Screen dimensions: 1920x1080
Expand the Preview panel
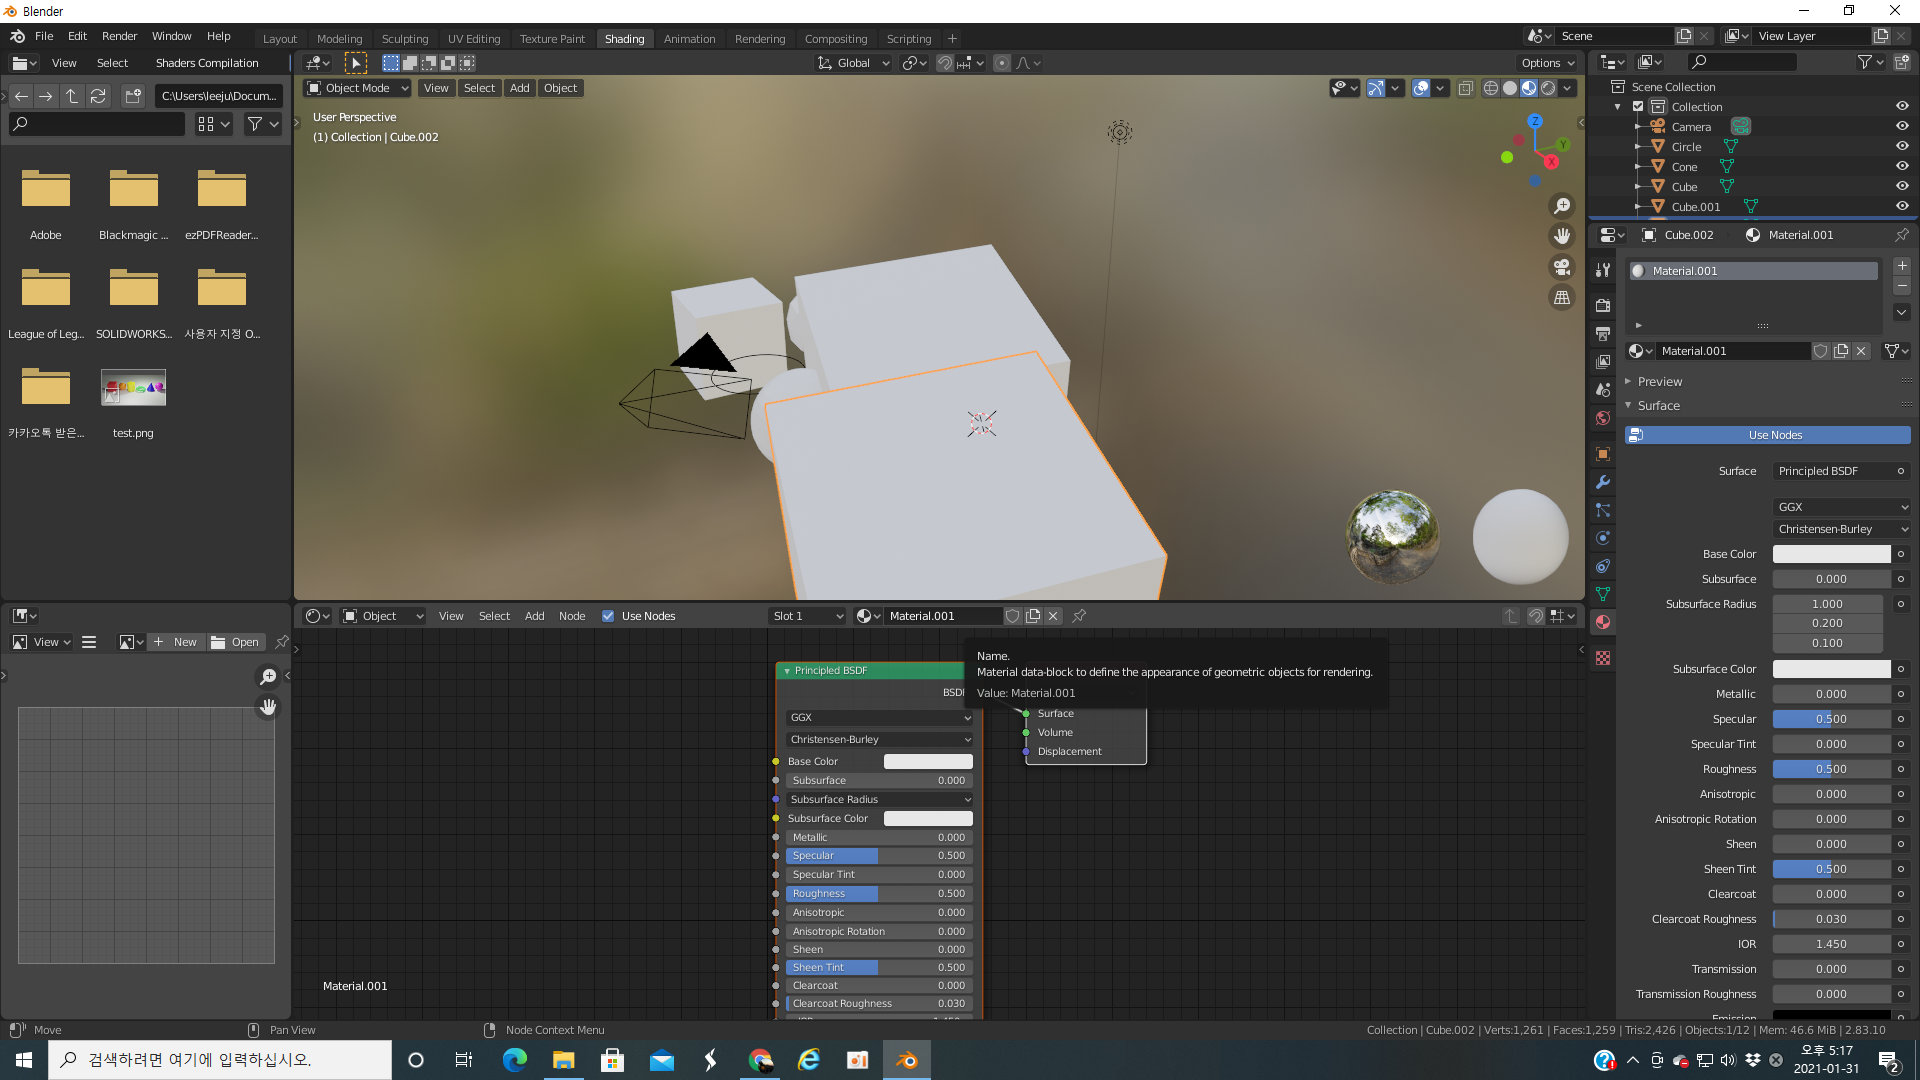coord(1660,382)
